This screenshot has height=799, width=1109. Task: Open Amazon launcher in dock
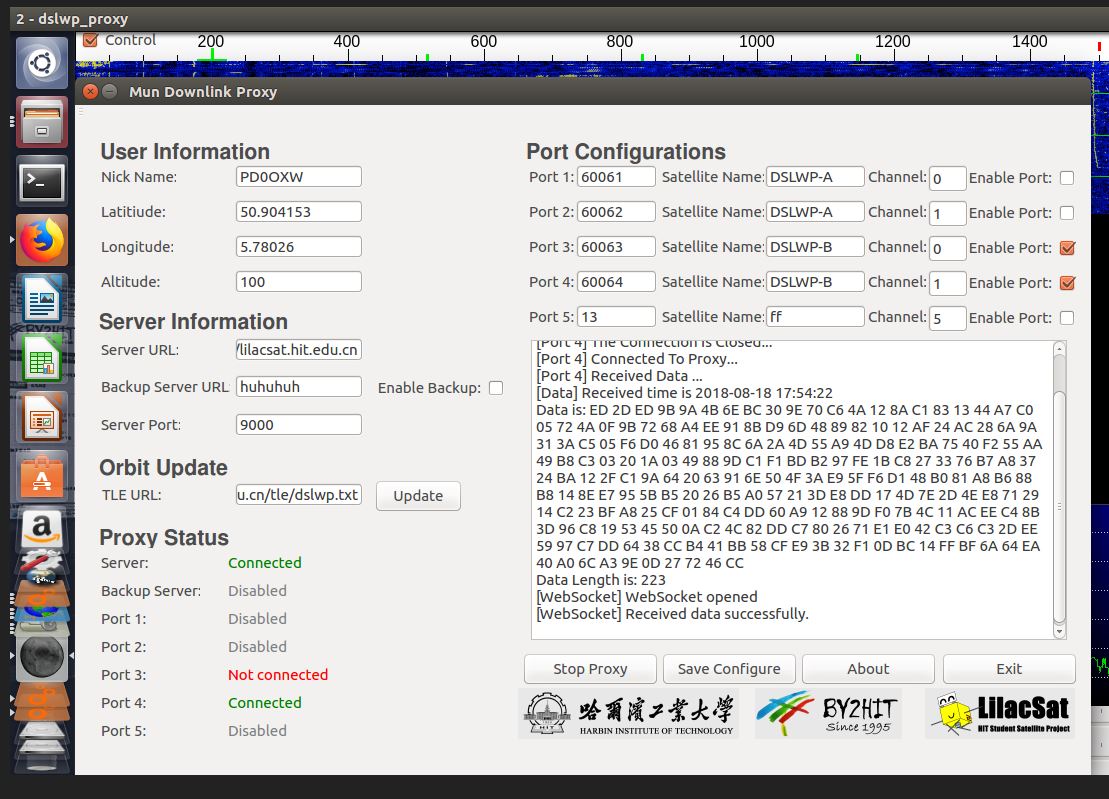(42, 529)
